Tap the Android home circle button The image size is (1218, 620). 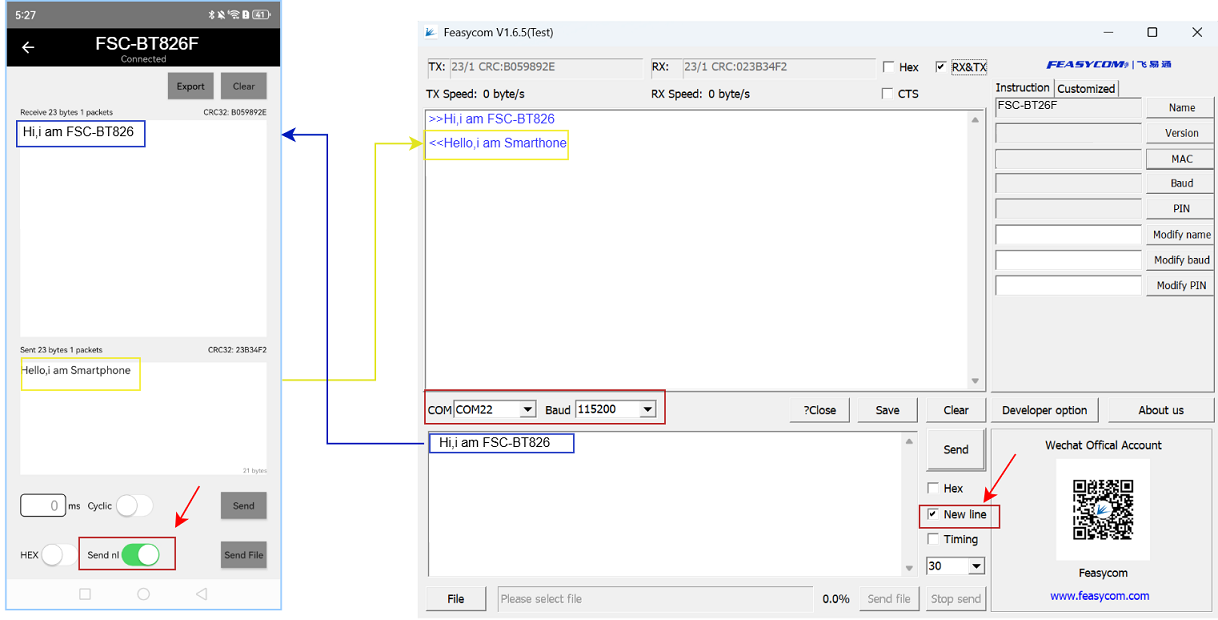tap(143, 594)
